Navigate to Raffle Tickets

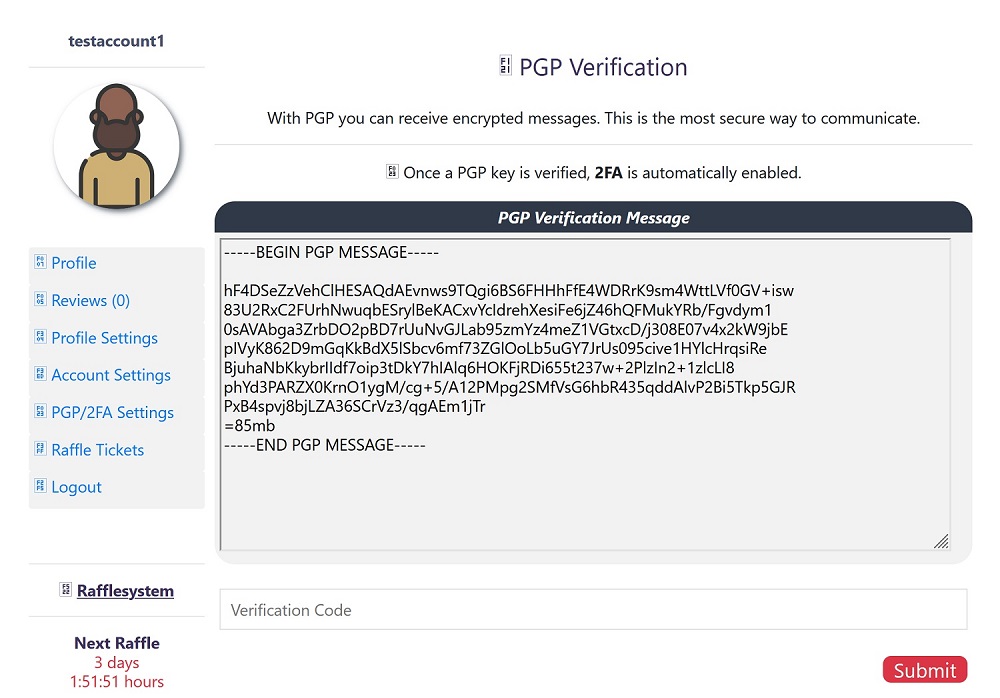(x=97, y=449)
